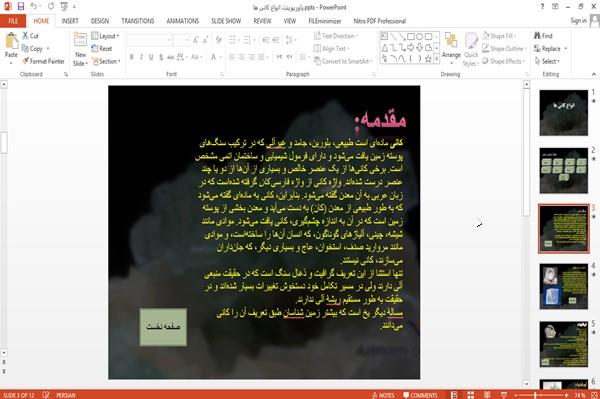Select slide 4 thumbnail in the panel

563,286
